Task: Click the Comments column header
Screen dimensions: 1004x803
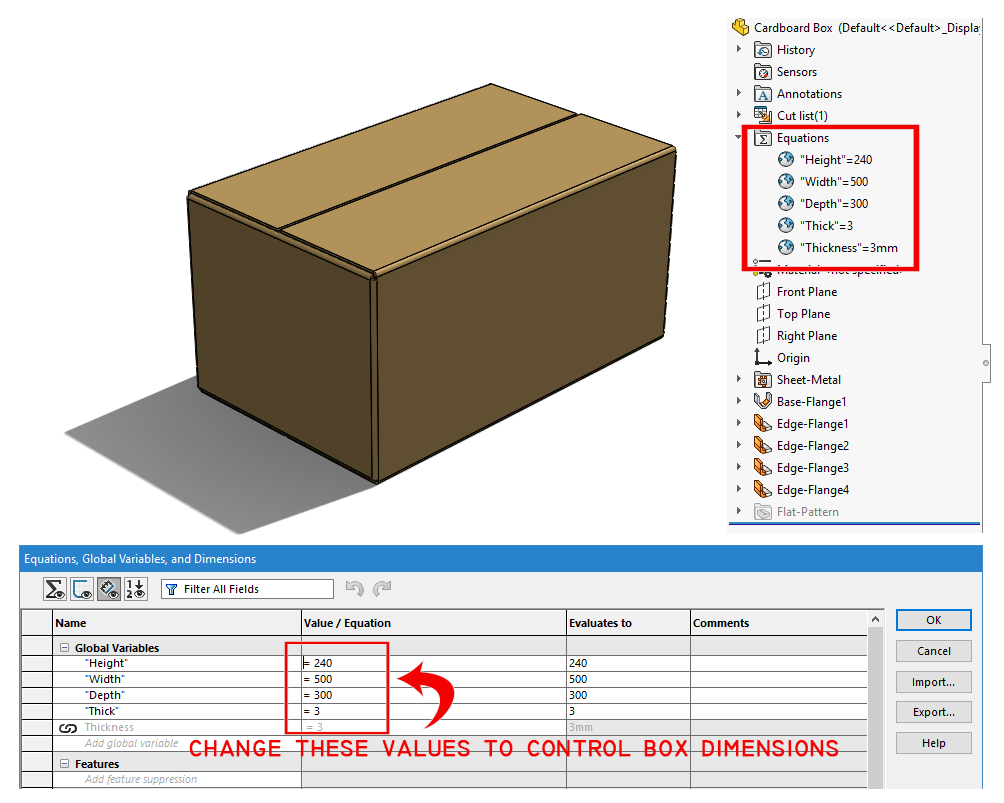Action: pyautogui.click(x=779, y=623)
